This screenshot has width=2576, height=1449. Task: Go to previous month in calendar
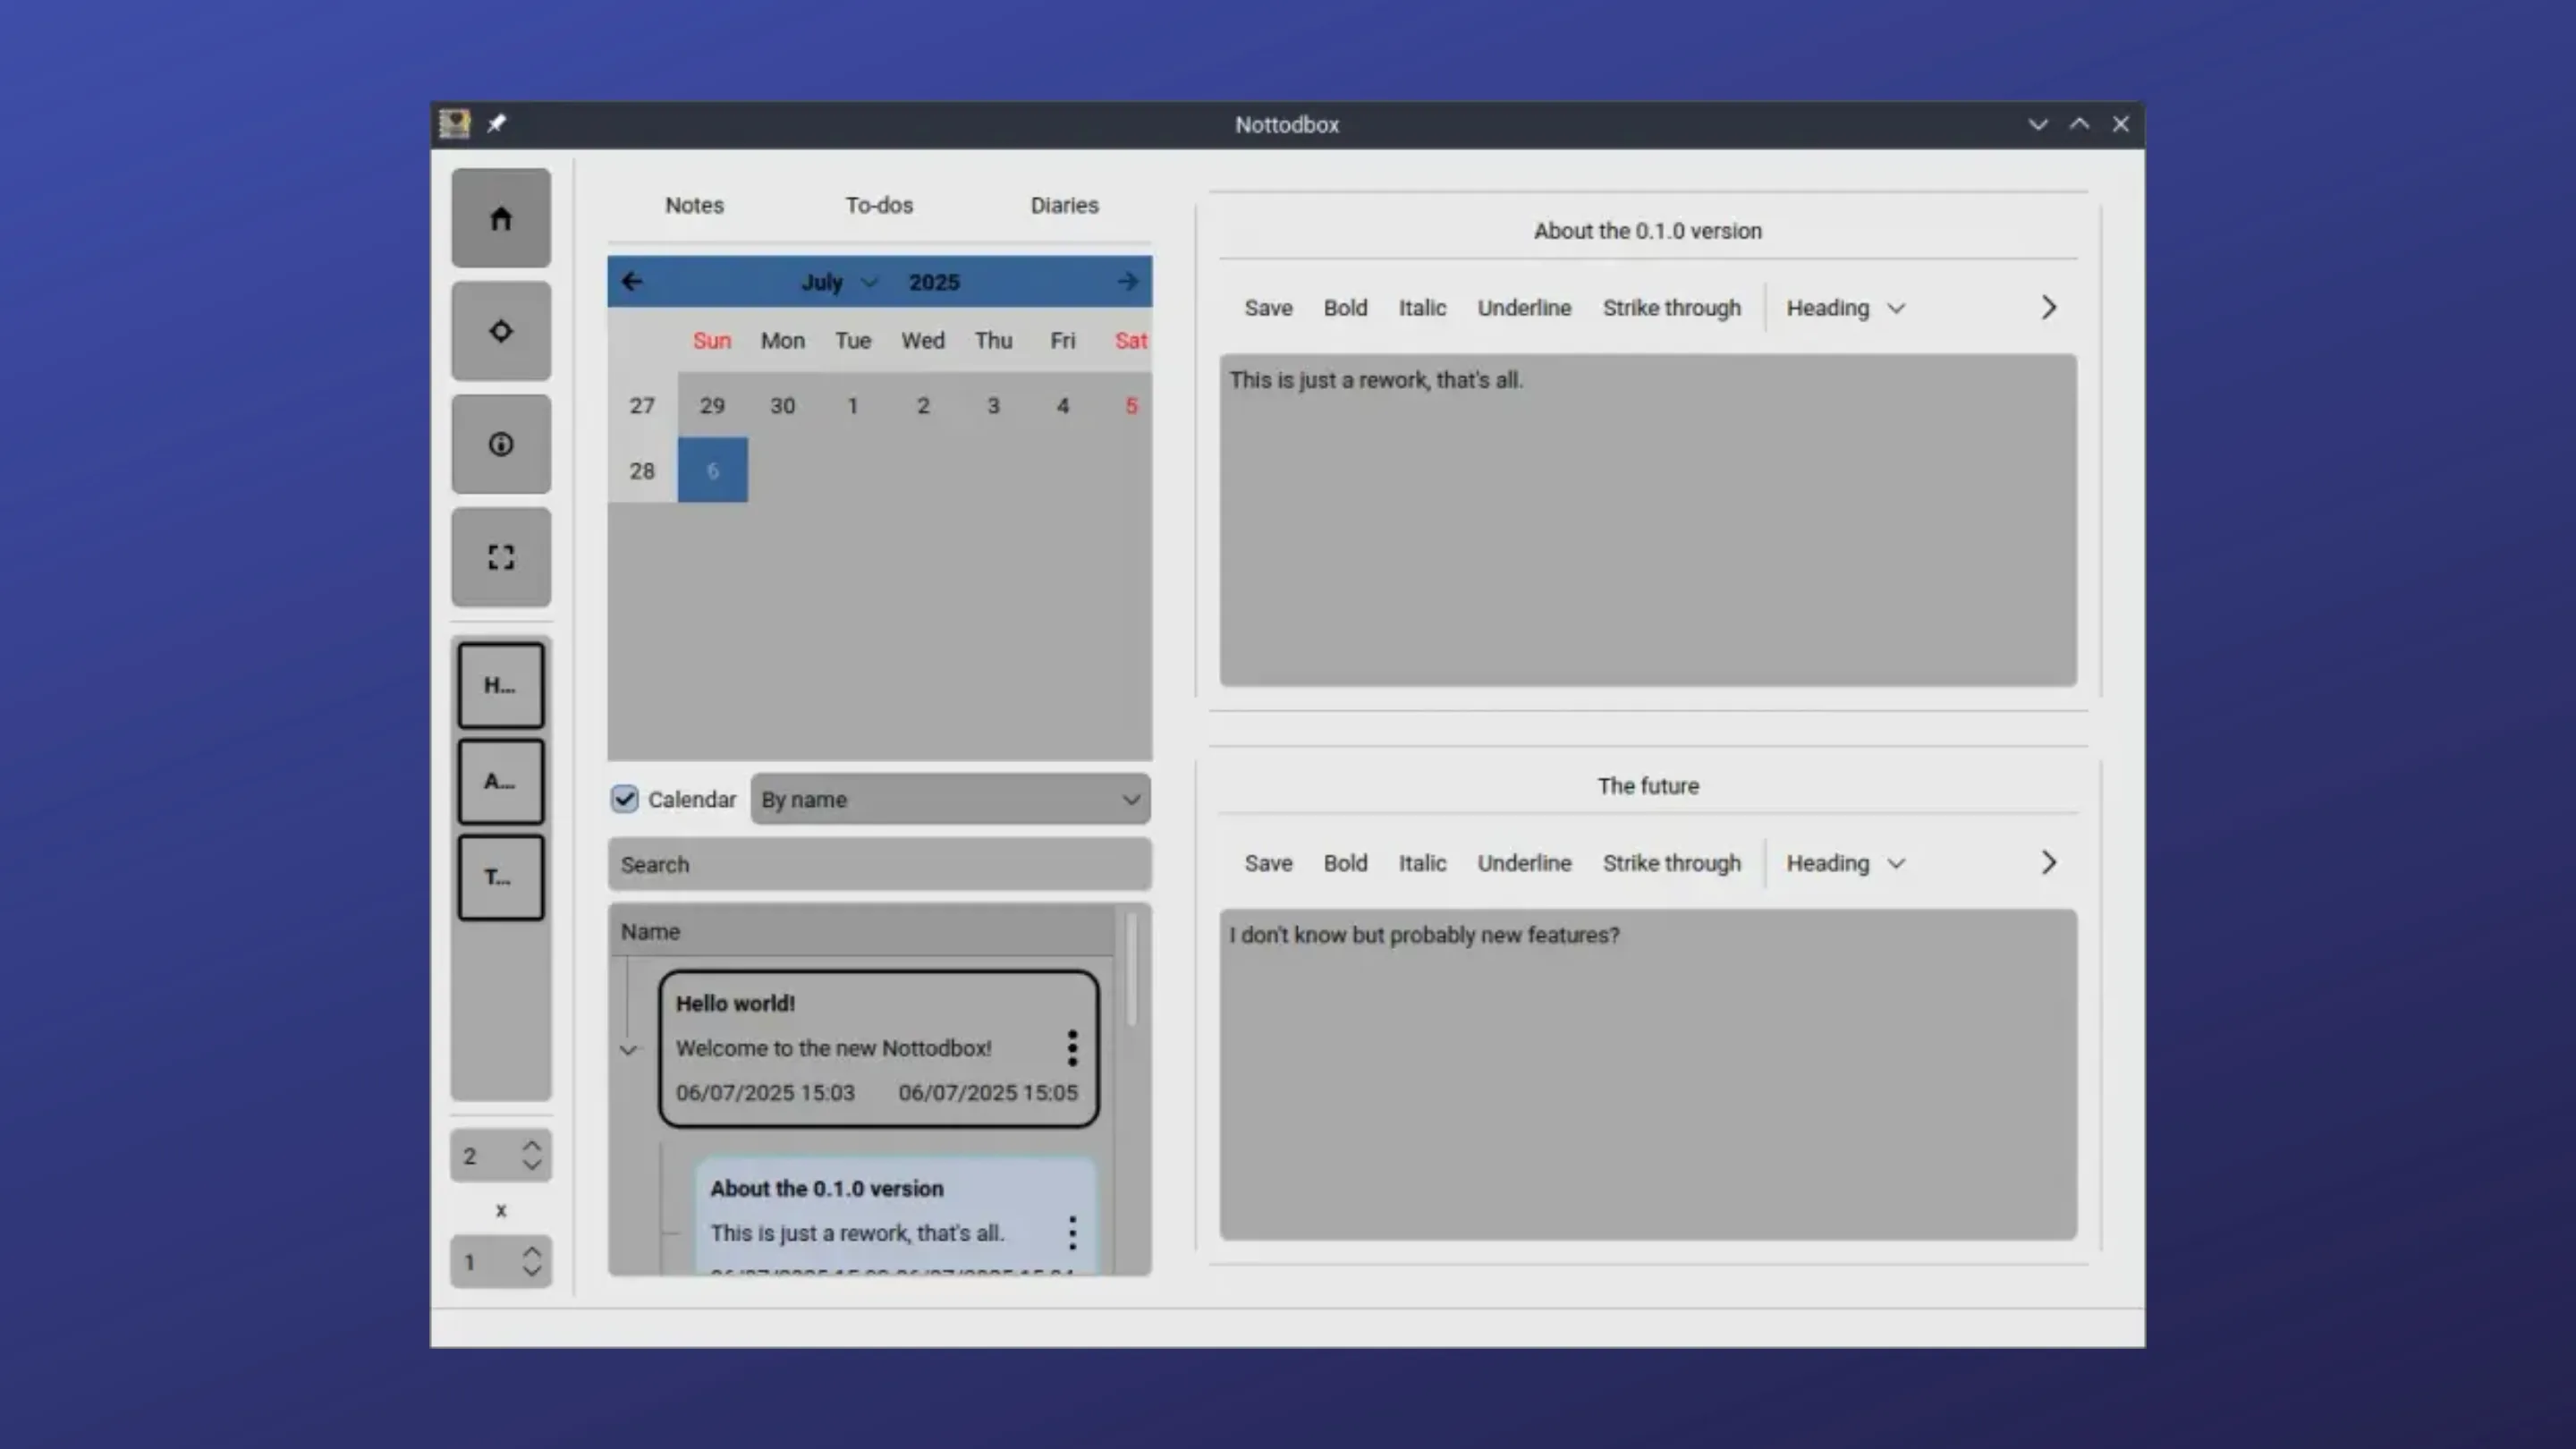click(x=632, y=282)
